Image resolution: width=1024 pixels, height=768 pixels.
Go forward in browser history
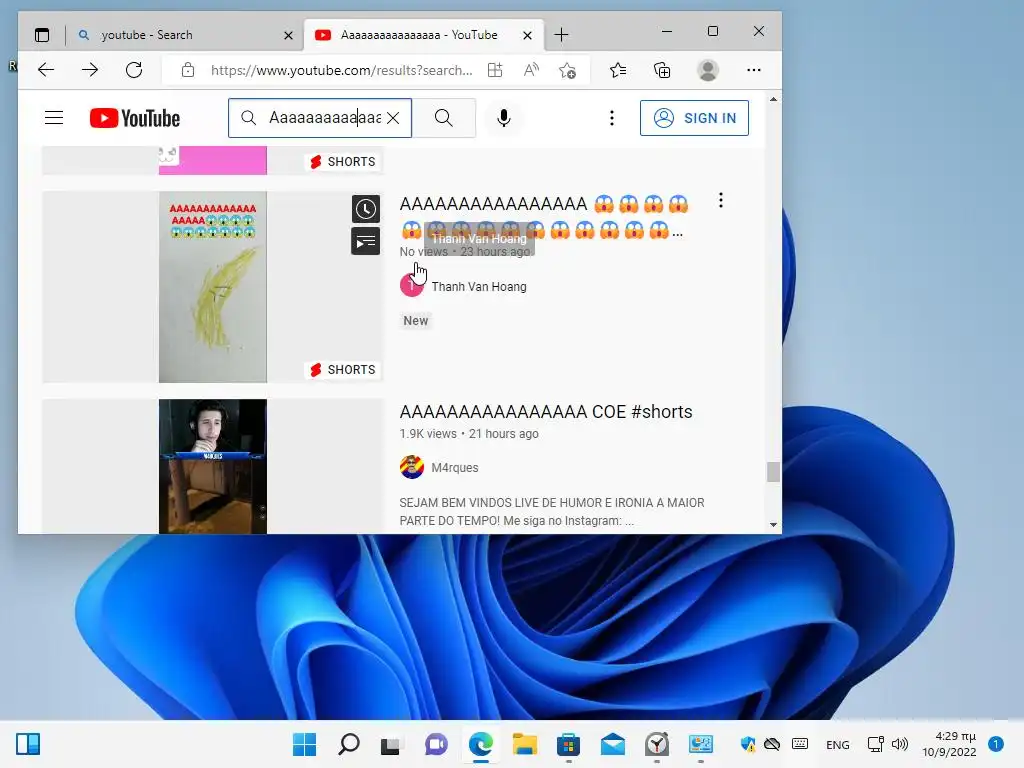coord(90,70)
